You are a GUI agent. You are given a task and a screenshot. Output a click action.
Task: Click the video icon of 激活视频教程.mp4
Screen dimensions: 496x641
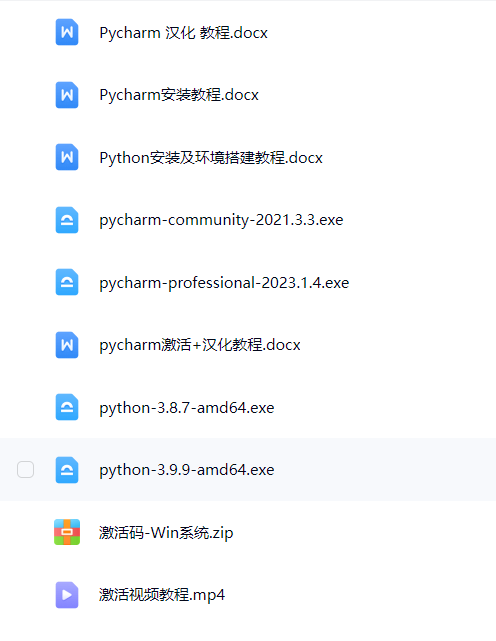(x=67, y=595)
